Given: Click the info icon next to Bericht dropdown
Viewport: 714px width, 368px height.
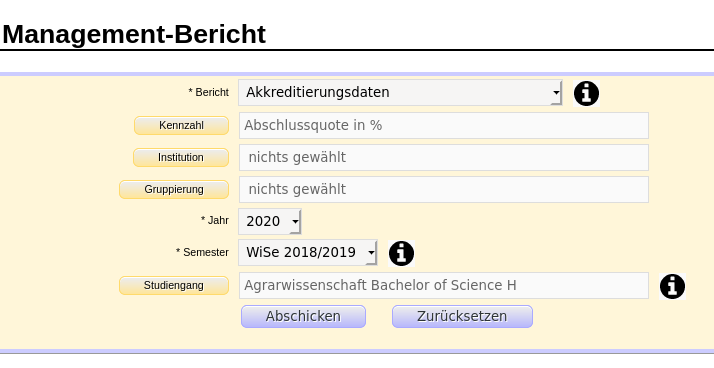Looking at the screenshot, I should (x=586, y=93).
